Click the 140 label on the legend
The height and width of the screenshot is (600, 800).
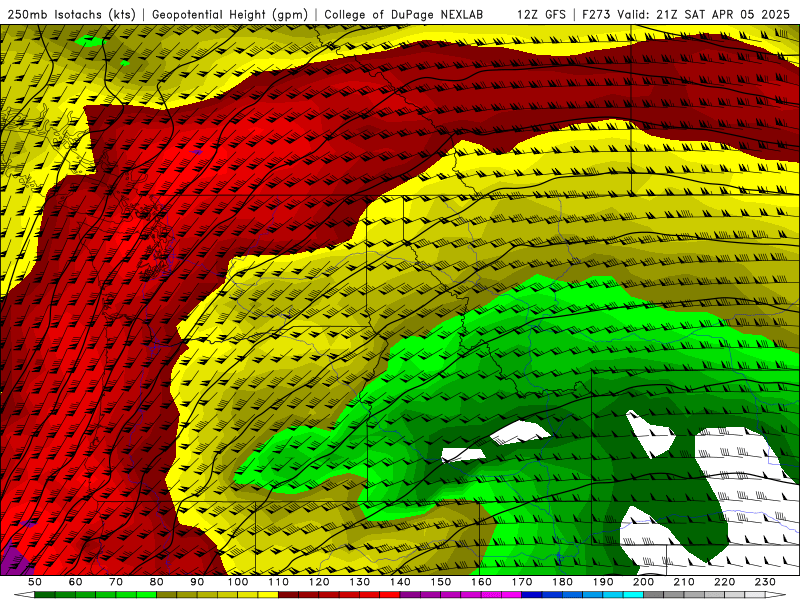400,582
